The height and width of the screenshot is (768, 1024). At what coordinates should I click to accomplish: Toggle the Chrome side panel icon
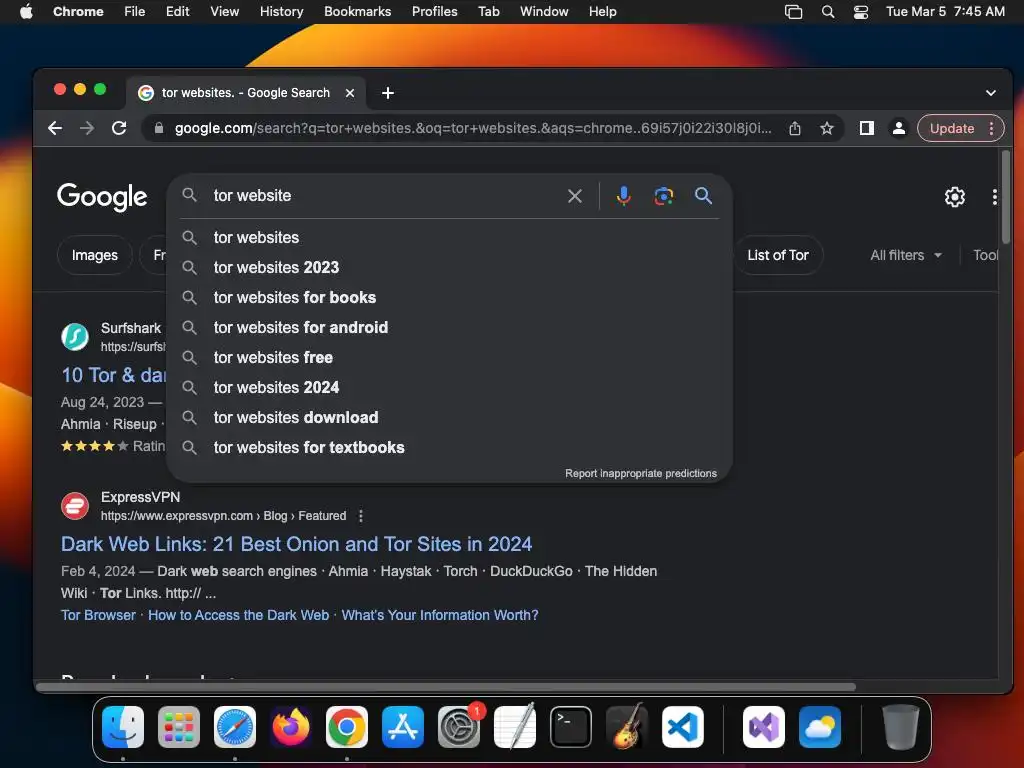[x=867, y=128]
